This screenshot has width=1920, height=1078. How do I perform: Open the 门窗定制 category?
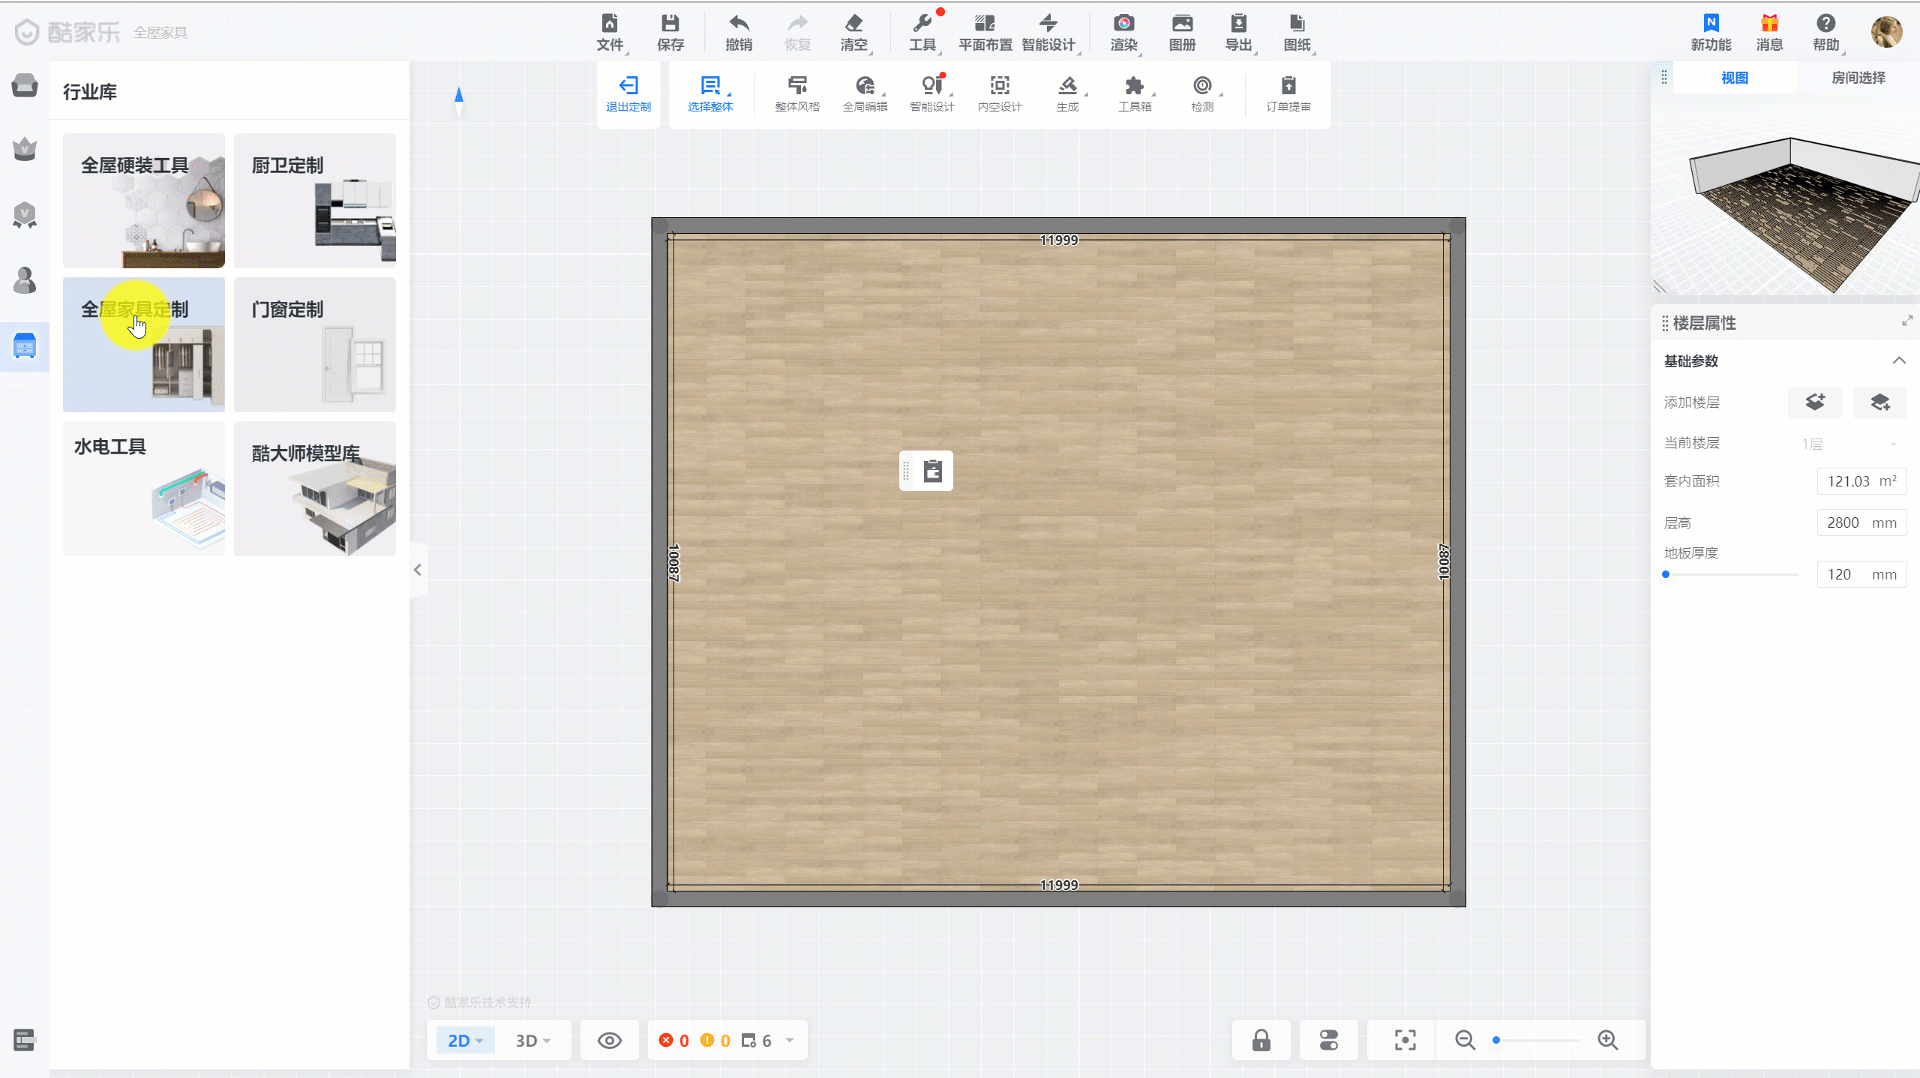pos(315,344)
